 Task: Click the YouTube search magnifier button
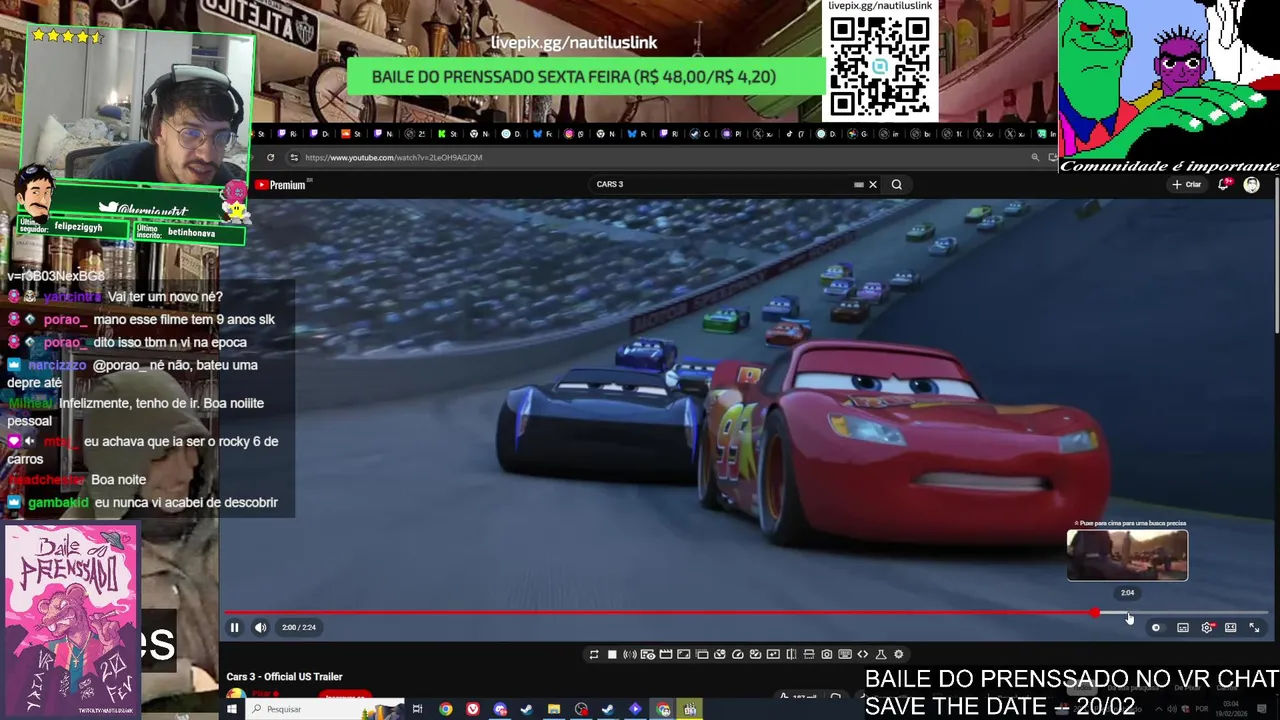coord(896,184)
